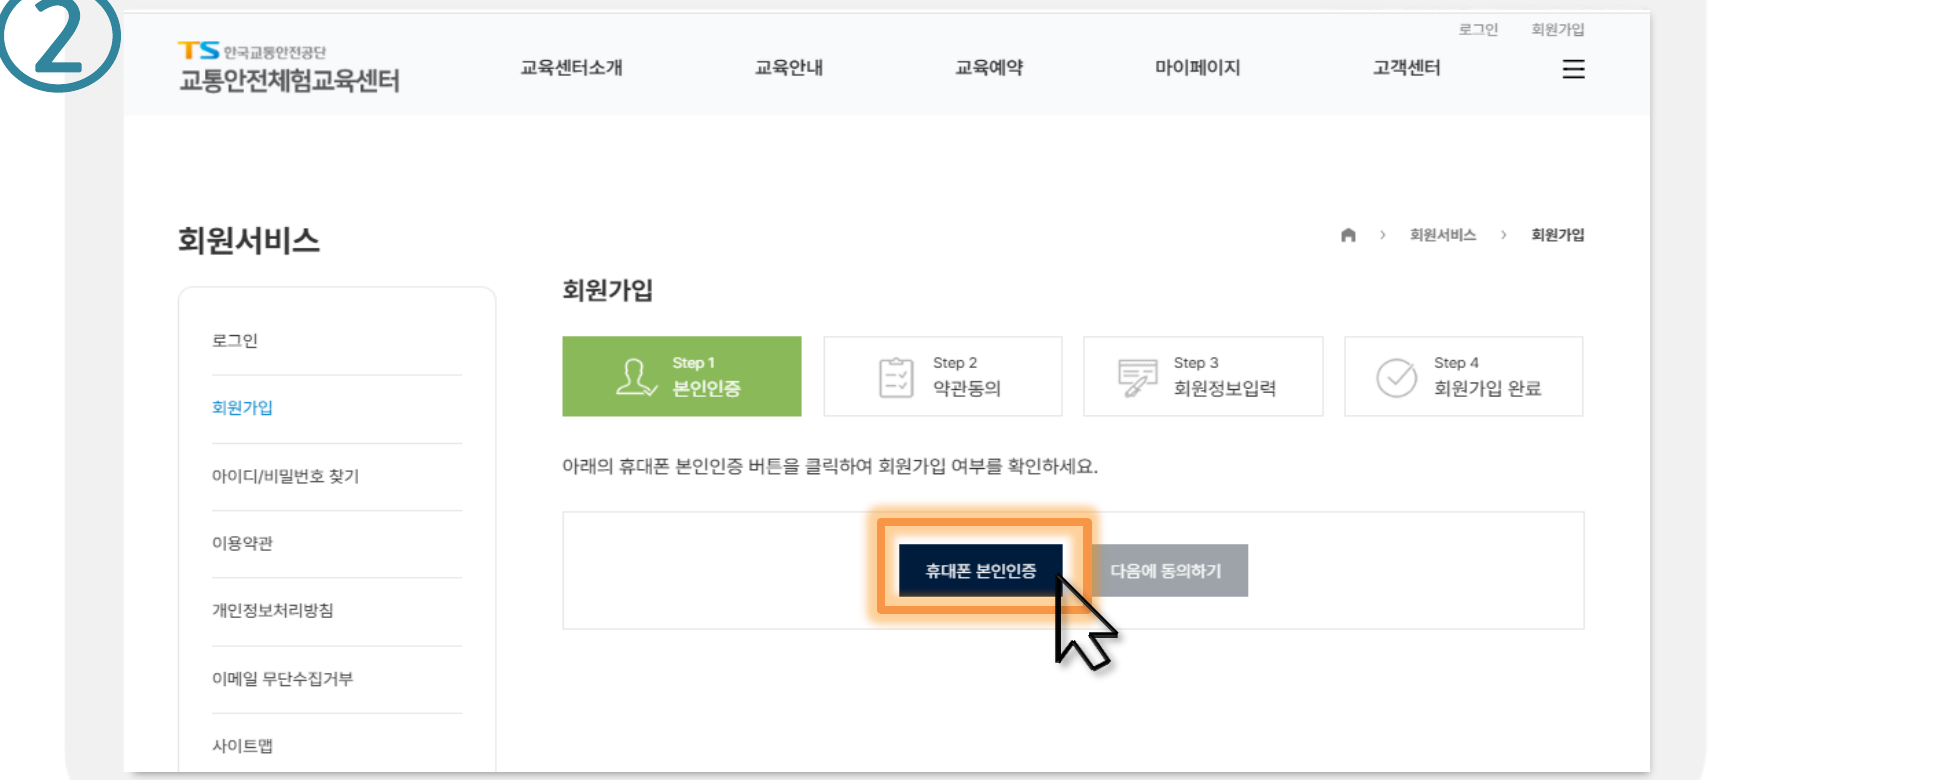
Task: Select the Step 1 본인인증 tab text
Action: tap(706, 377)
